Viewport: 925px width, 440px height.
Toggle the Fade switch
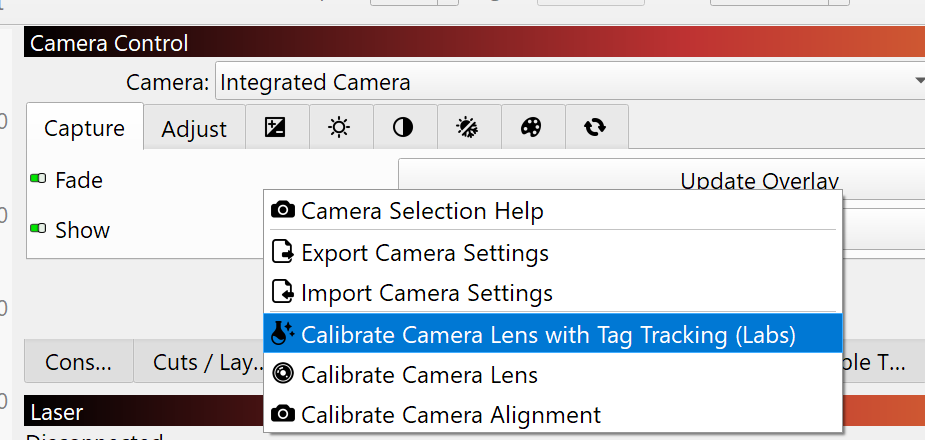[38, 178]
